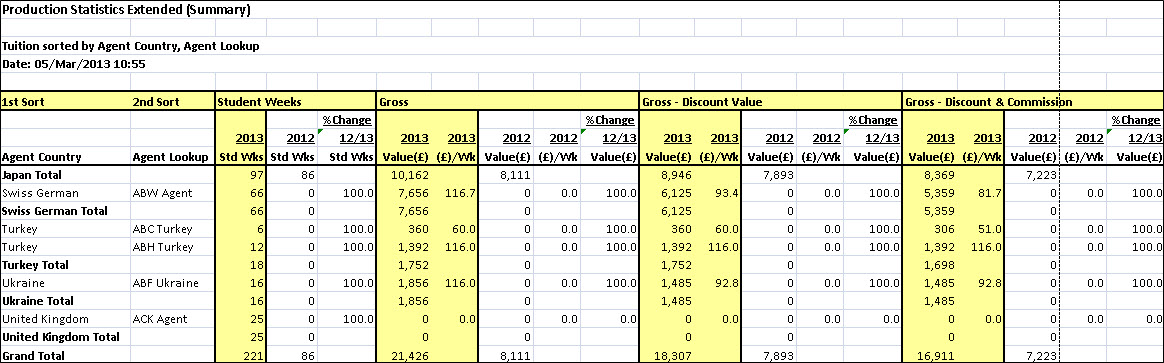Click the '2nd Sort' header cell
This screenshot has height=363, width=1164.
173,101
